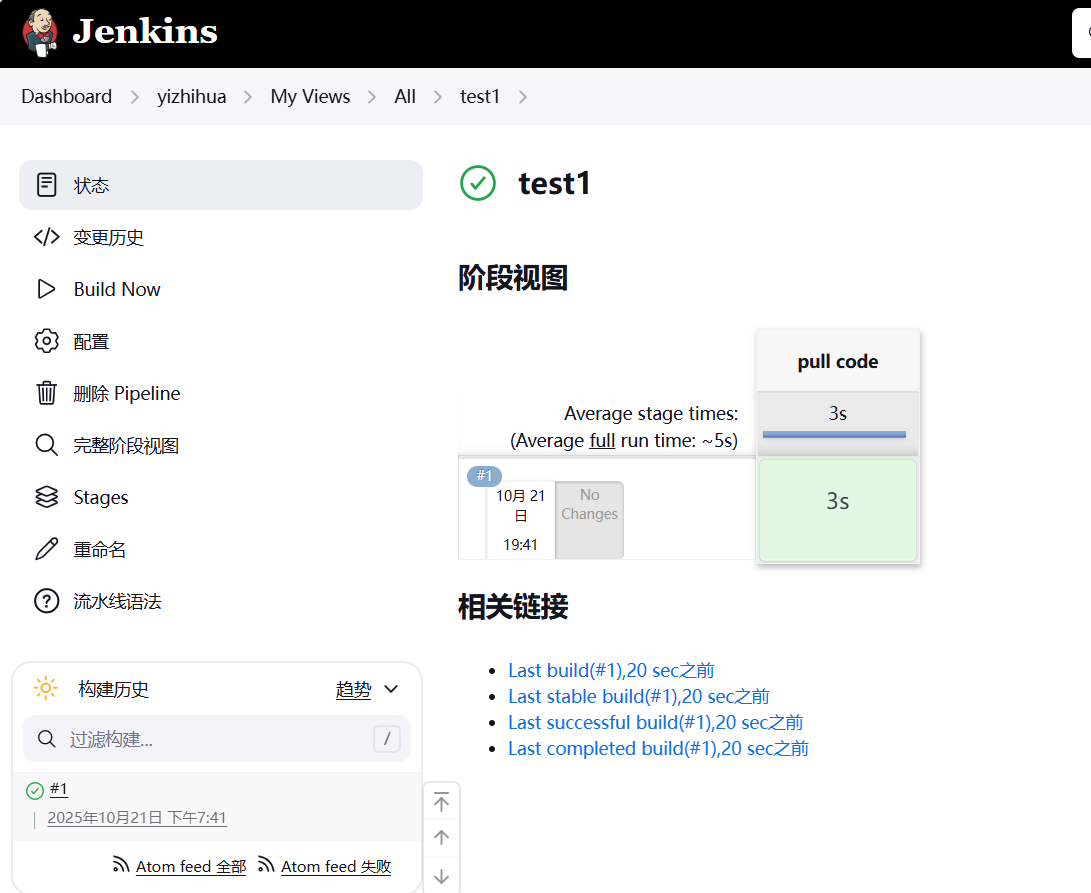Click the No Changes box for build #1
This screenshot has width=1091, height=893.
coord(589,519)
